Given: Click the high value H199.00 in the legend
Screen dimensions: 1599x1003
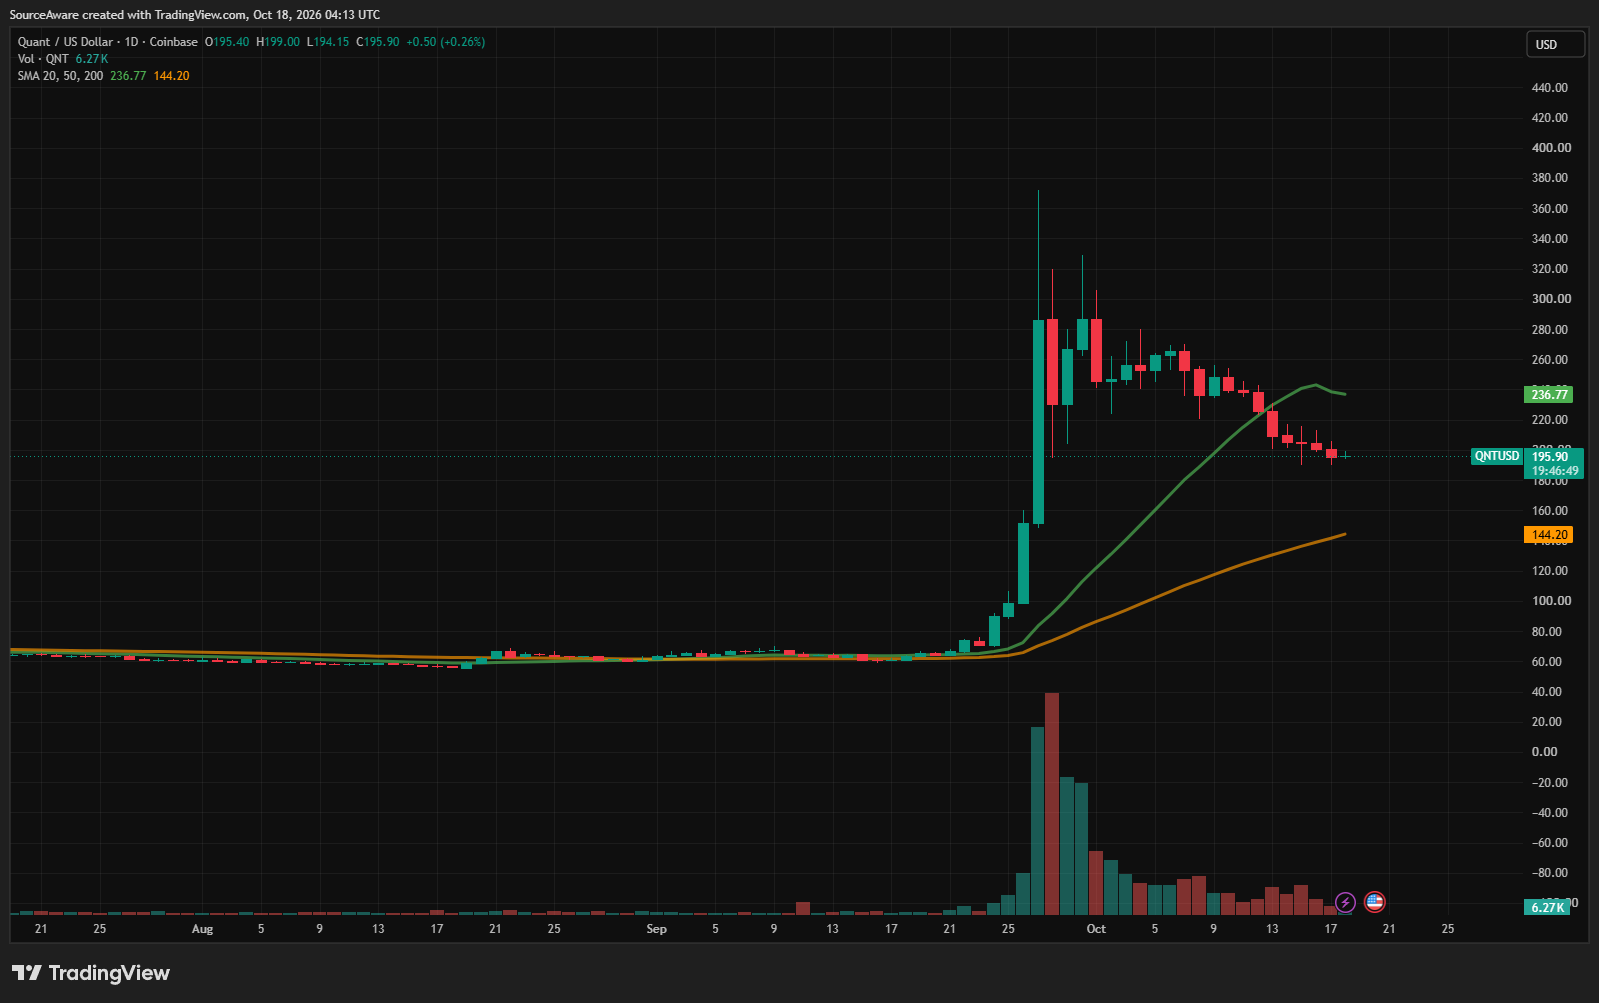Looking at the screenshot, I should [278, 42].
